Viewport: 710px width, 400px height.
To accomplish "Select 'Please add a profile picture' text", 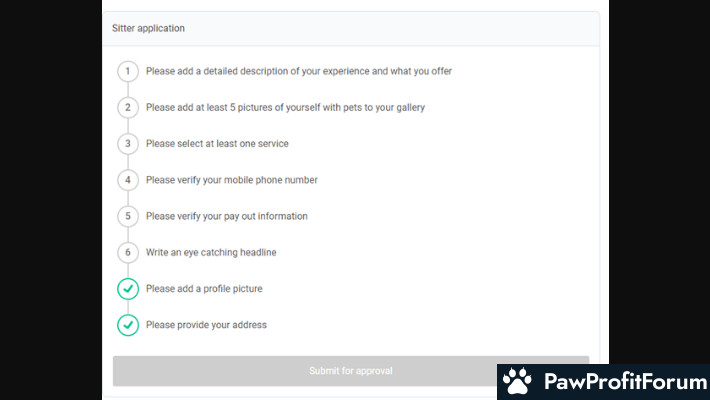I will click(x=206, y=289).
